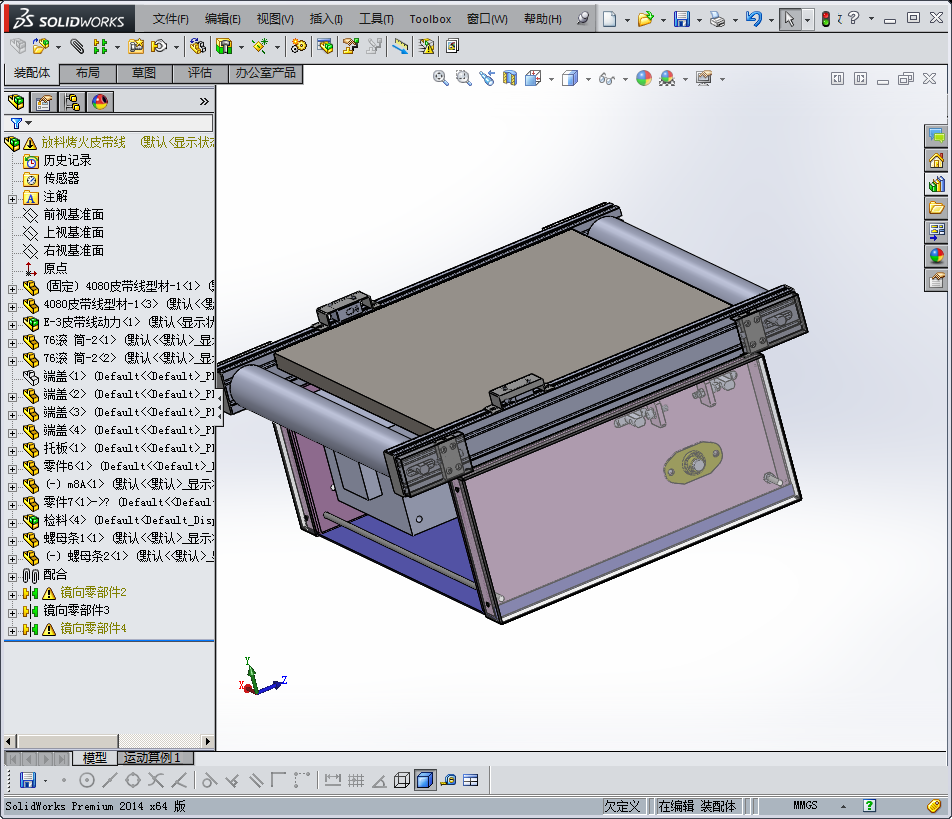Expand 注解 annotations tree node
This screenshot has width=952, height=819.
tap(12, 199)
